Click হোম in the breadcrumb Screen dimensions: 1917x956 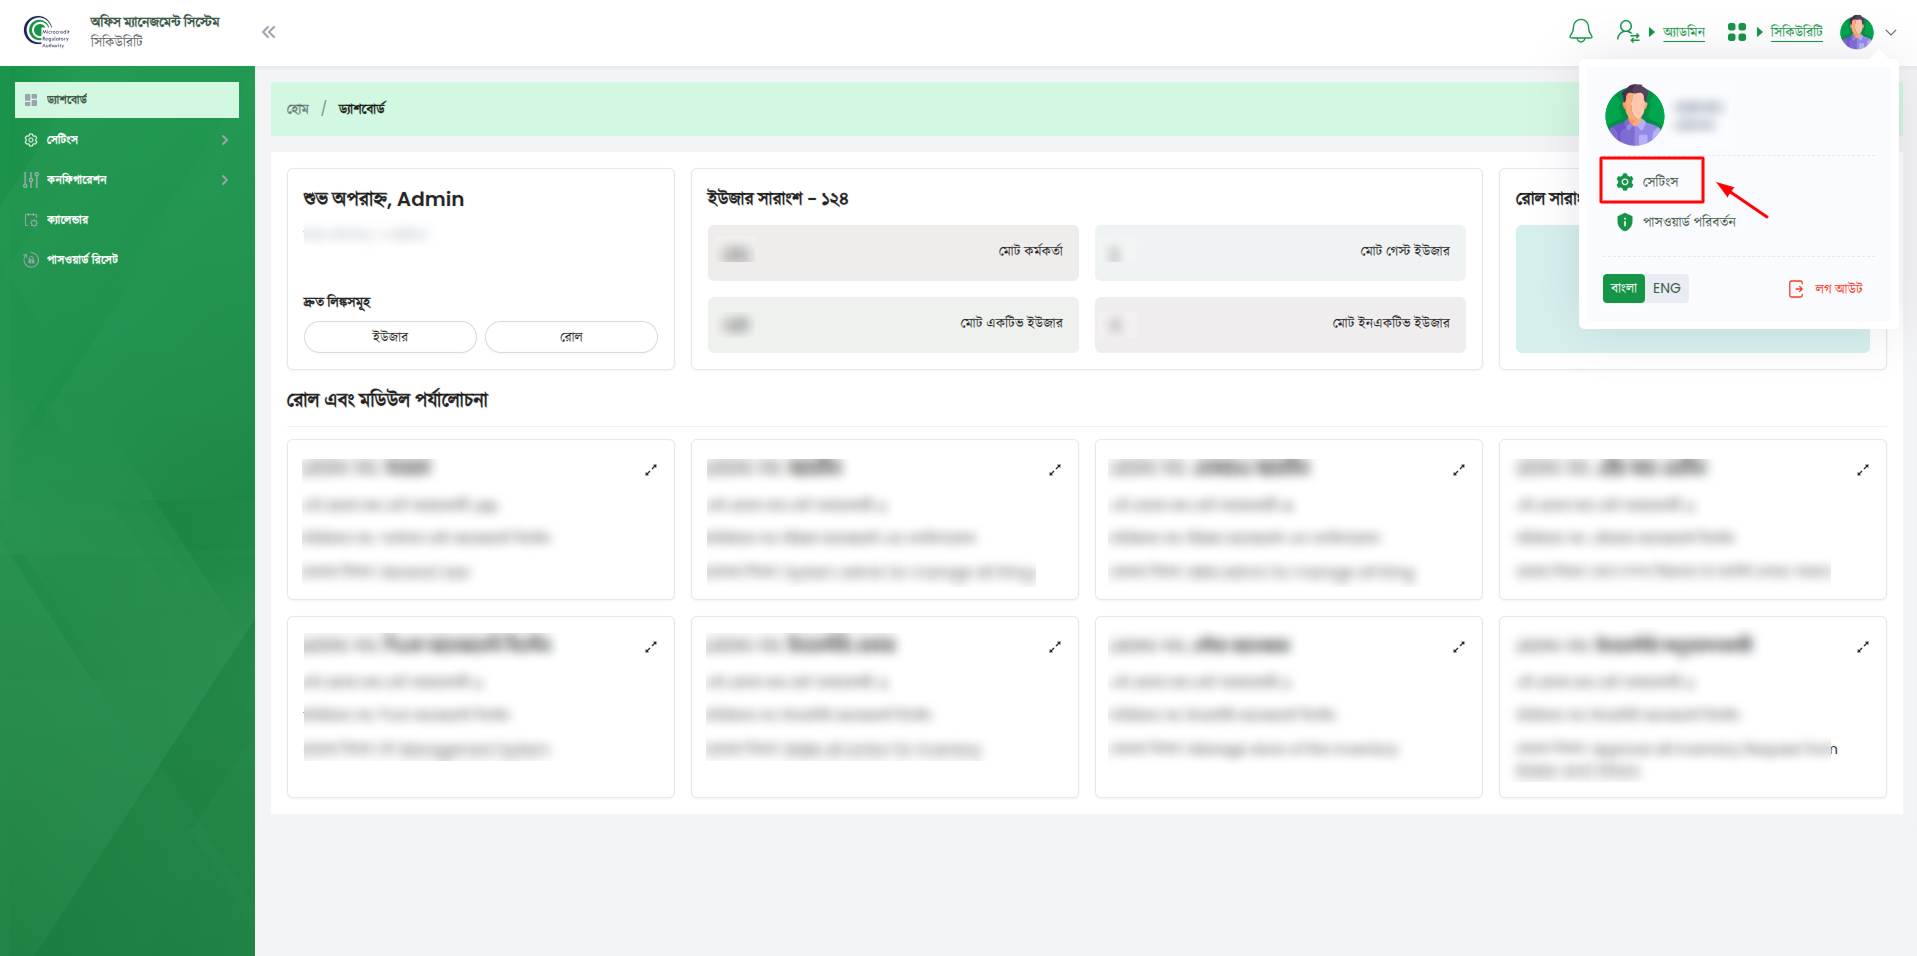298,109
